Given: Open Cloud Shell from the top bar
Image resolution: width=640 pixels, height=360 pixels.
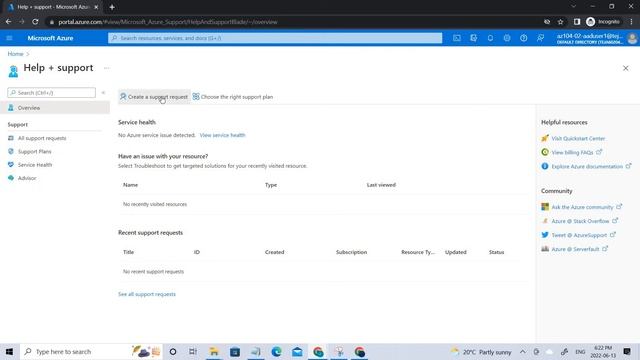Looking at the screenshot, I should 457,38.
